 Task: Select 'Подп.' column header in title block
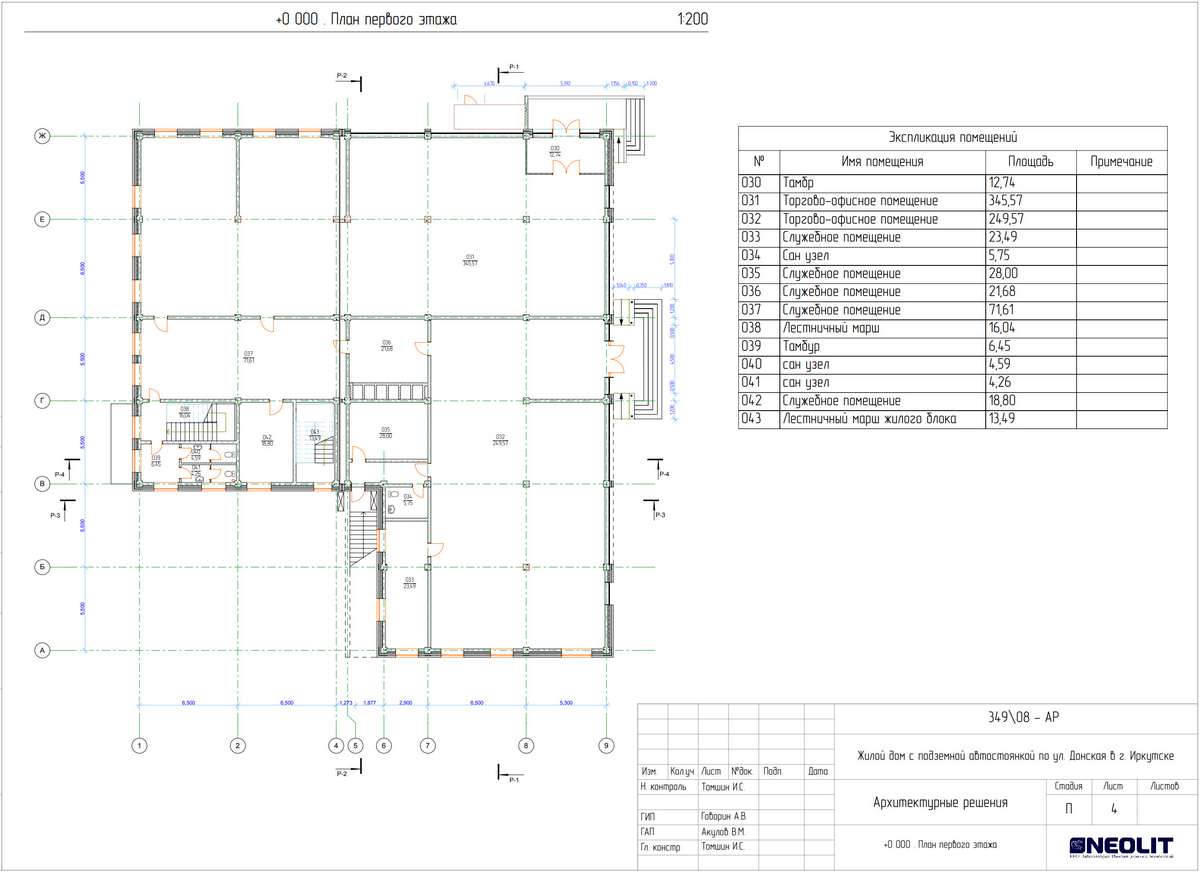773,772
